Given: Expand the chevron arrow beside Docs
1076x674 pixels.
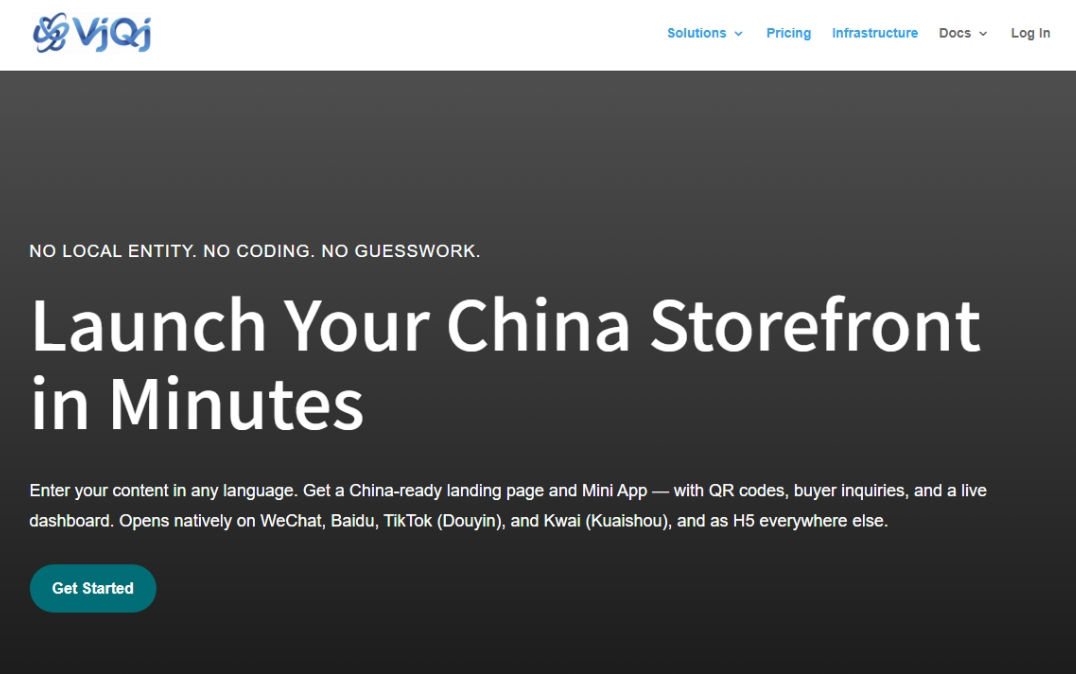Looking at the screenshot, I should pyautogui.click(x=983, y=34).
